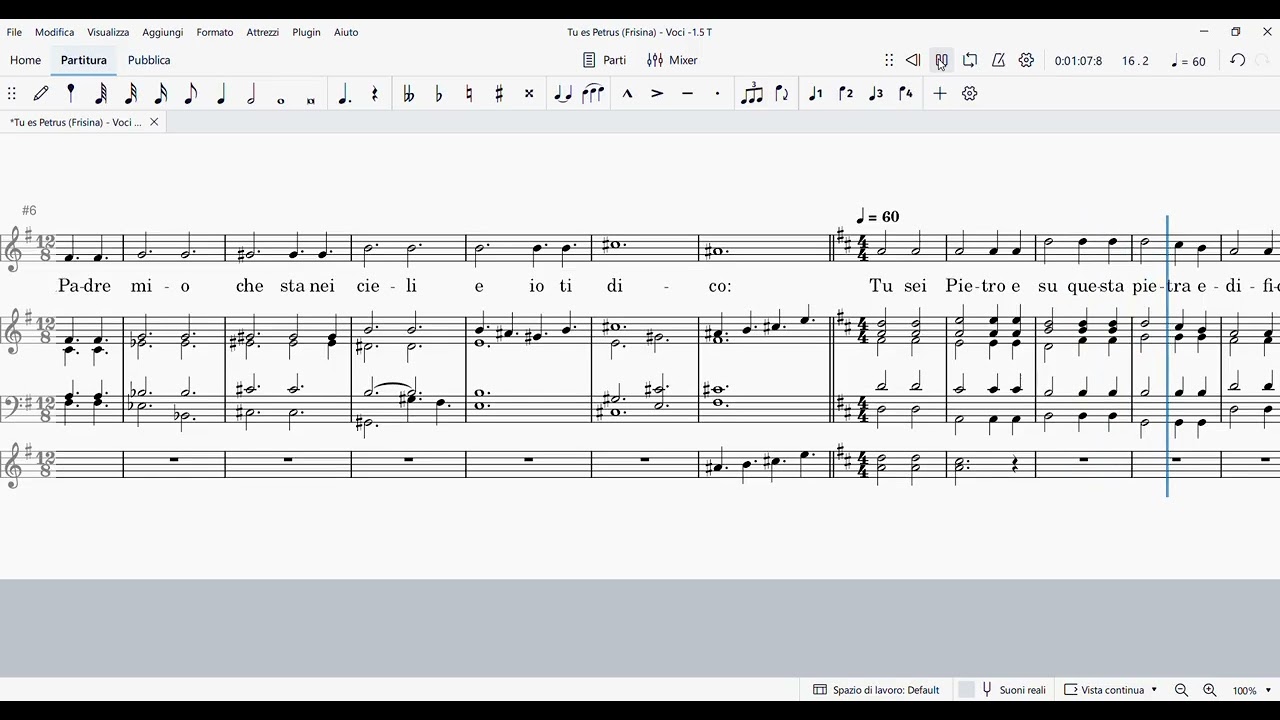Image resolution: width=1280 pixels, height=720 pixels.
Task: Rewind playback to start
Action: pos(913,60)
